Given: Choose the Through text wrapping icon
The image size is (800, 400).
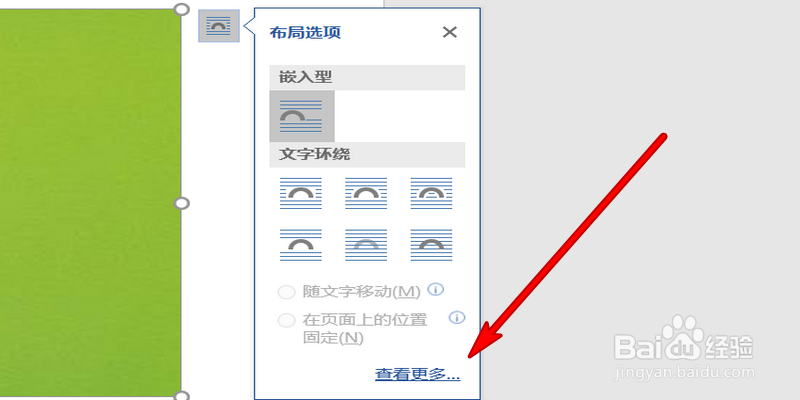Looking at the screenshot, I should pyautogui.click(x=432, y=193).
